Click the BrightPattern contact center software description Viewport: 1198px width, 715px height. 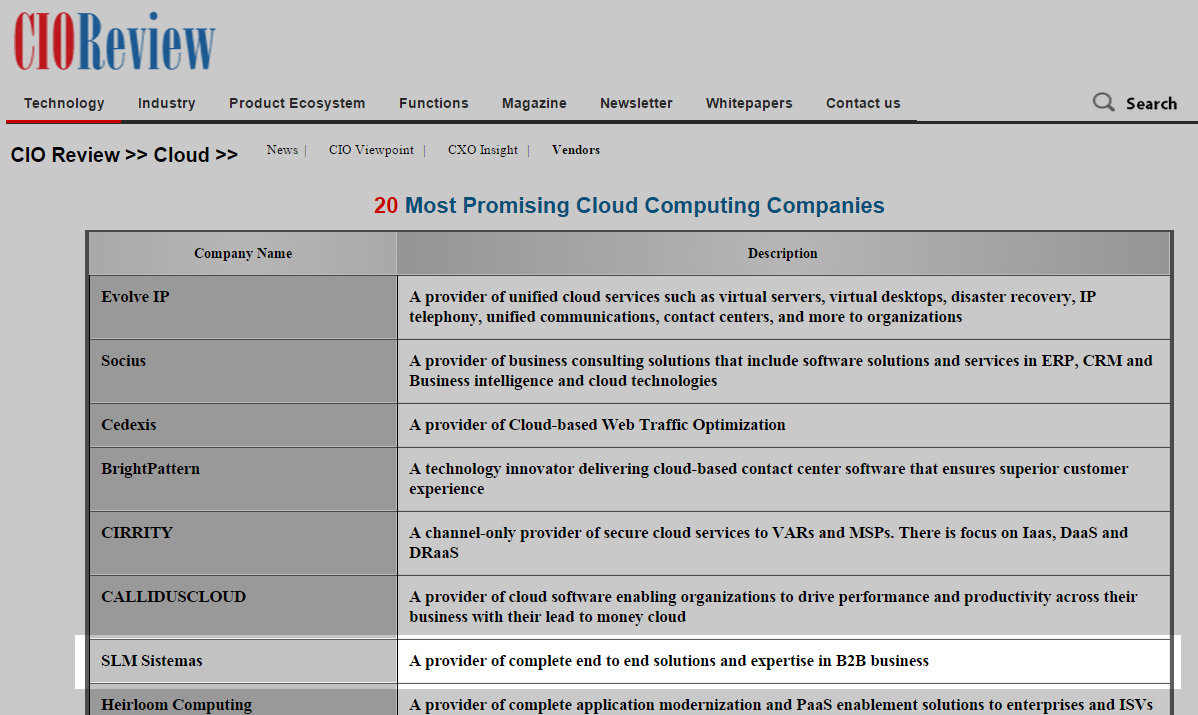click(x=769, y=479)
